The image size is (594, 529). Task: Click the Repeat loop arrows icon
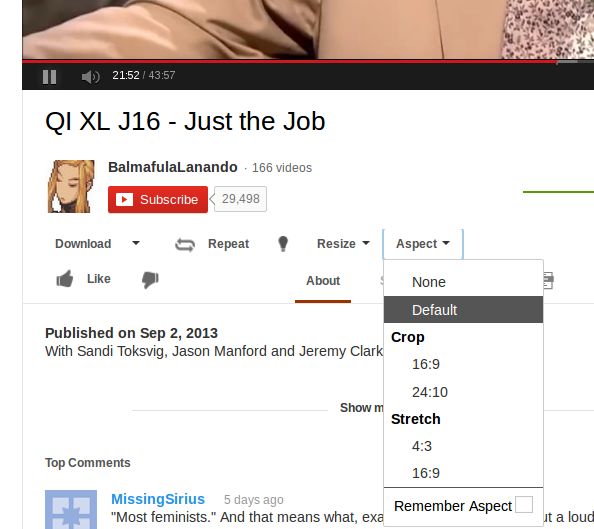[x=185, y=244]
